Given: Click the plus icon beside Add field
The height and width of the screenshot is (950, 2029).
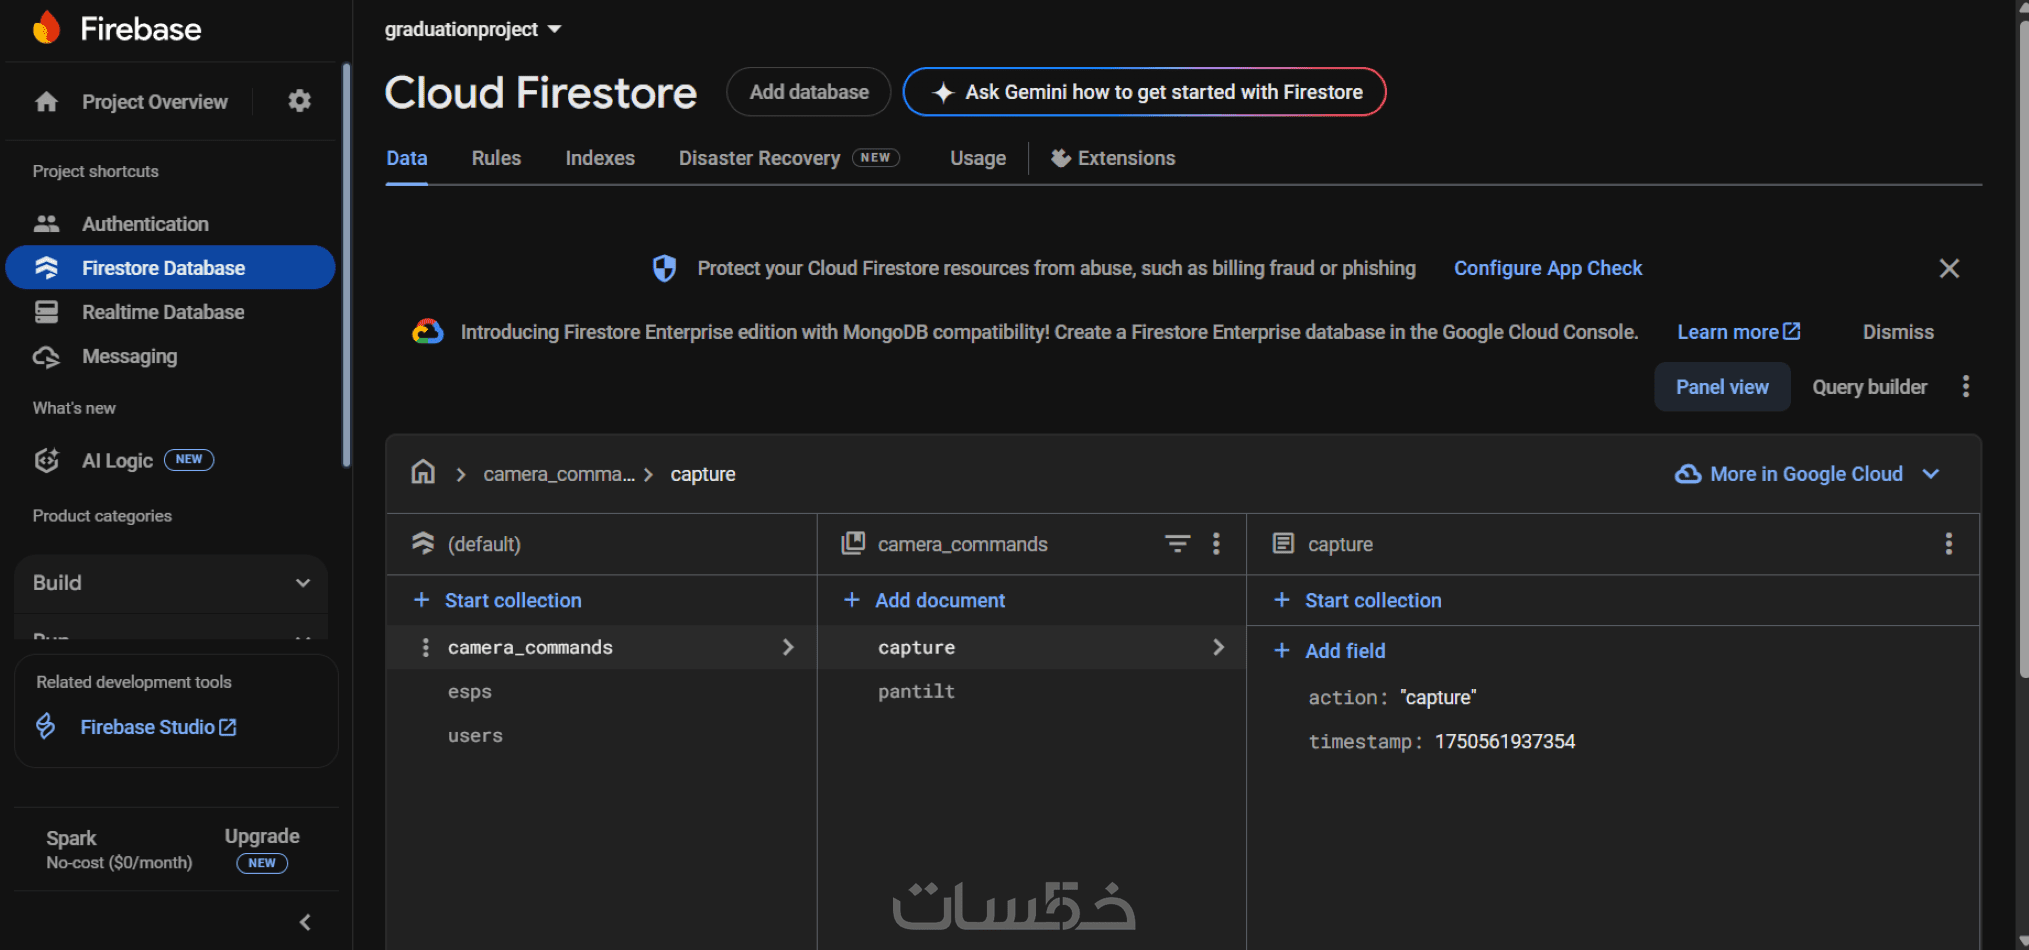Looking at the screenshot, I should 1282,650.
